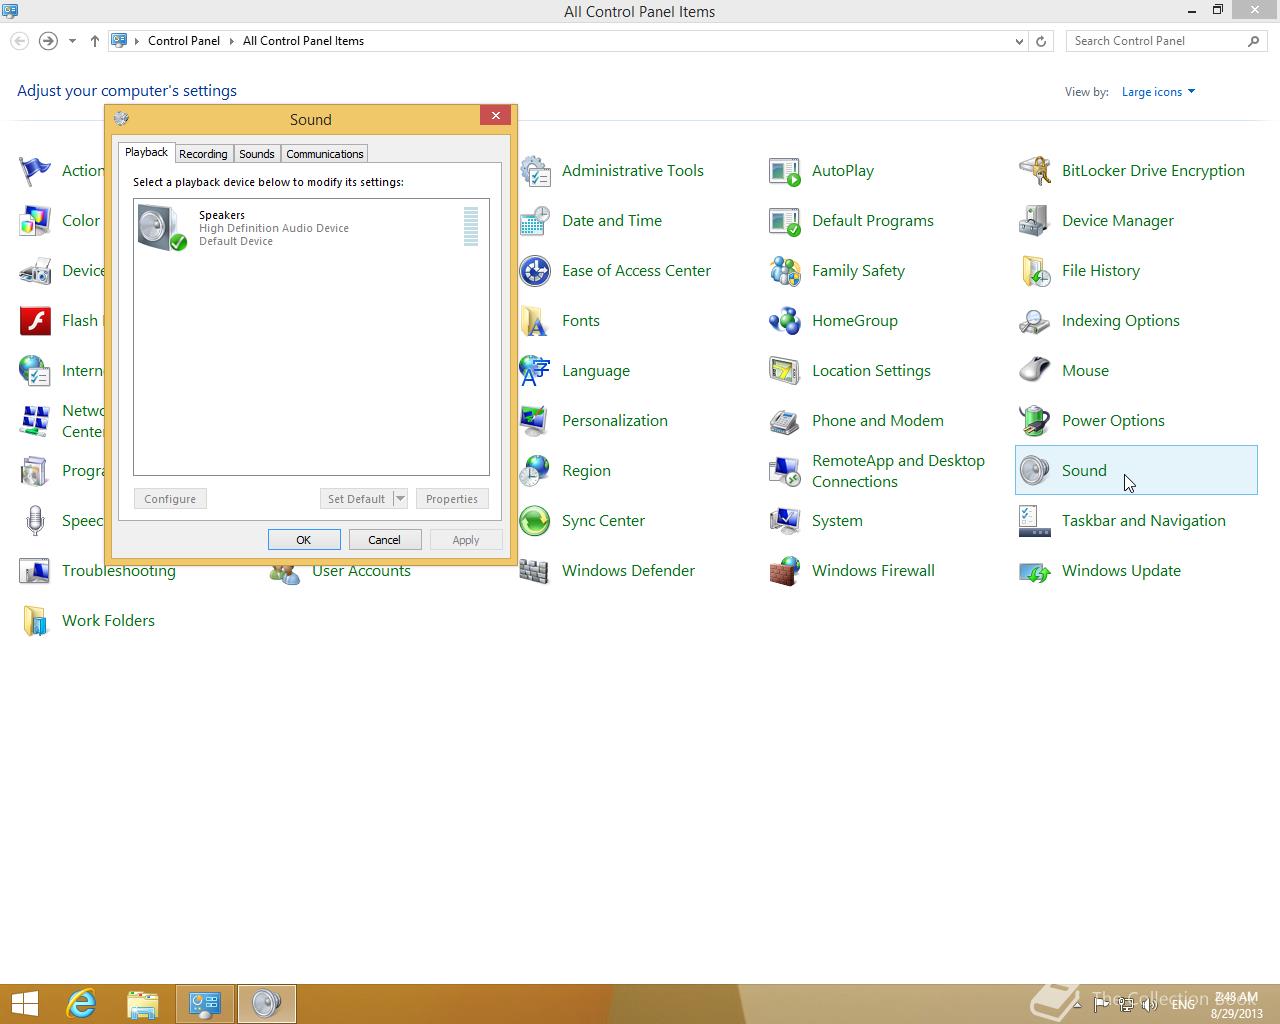Viewport: 1280px width, 1024px height.
Task: Open the AutoPlay icon
Action: pos(785,171)
